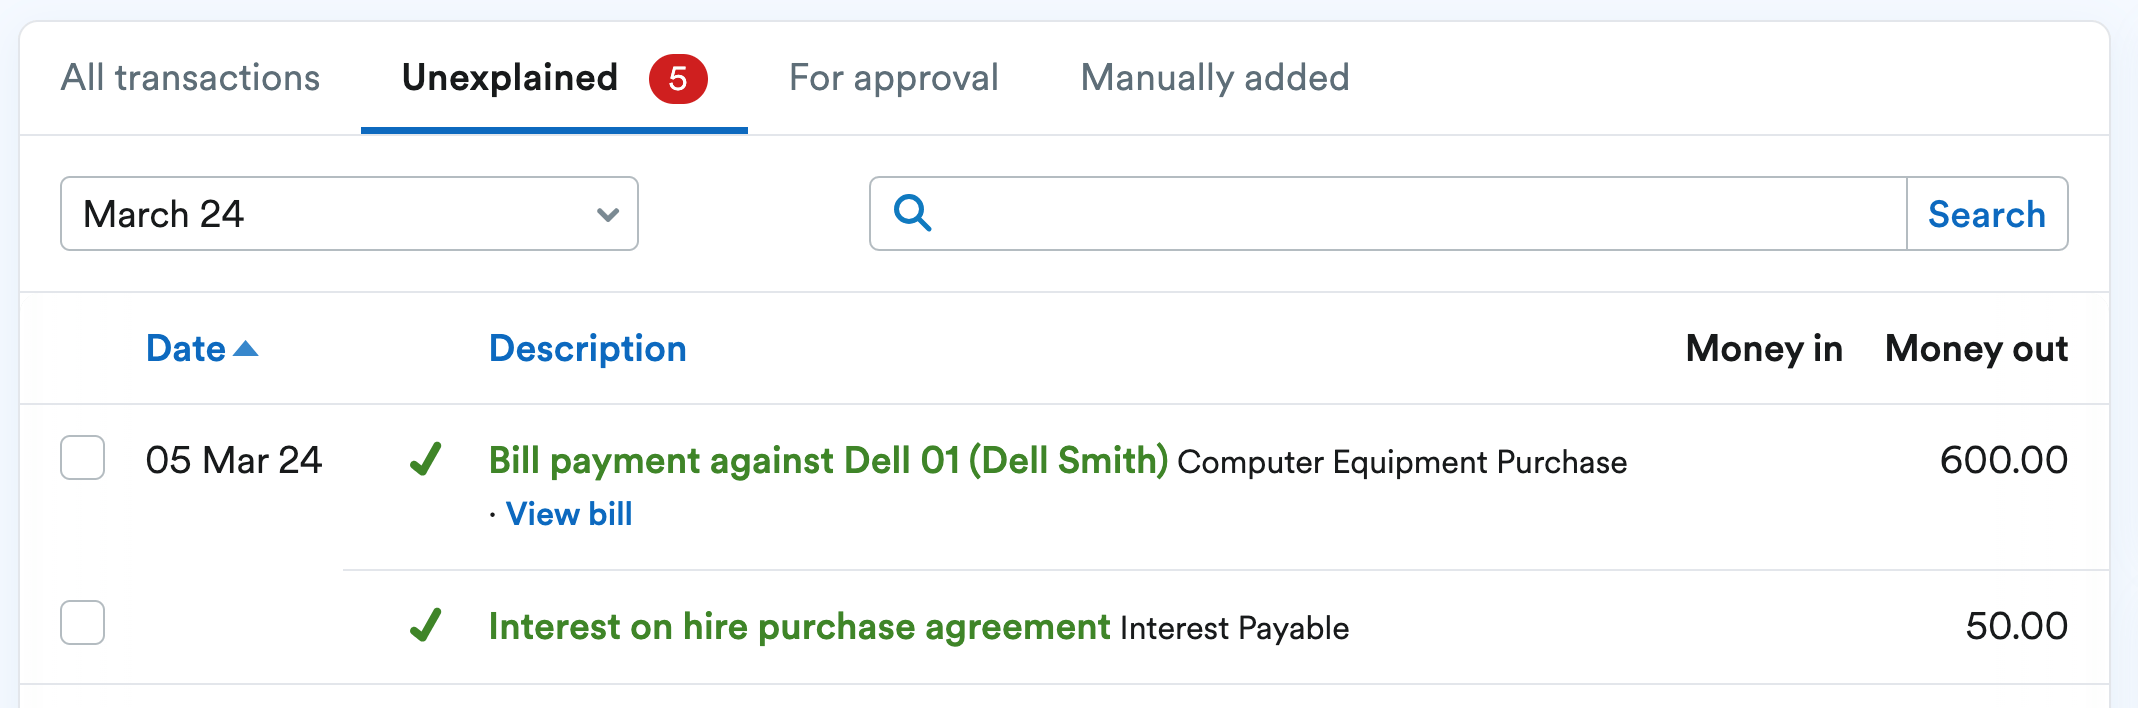The height and width of the screenshot is (708, 2138).
Task: Click the magnifying glass search icon
Action: 912,213
